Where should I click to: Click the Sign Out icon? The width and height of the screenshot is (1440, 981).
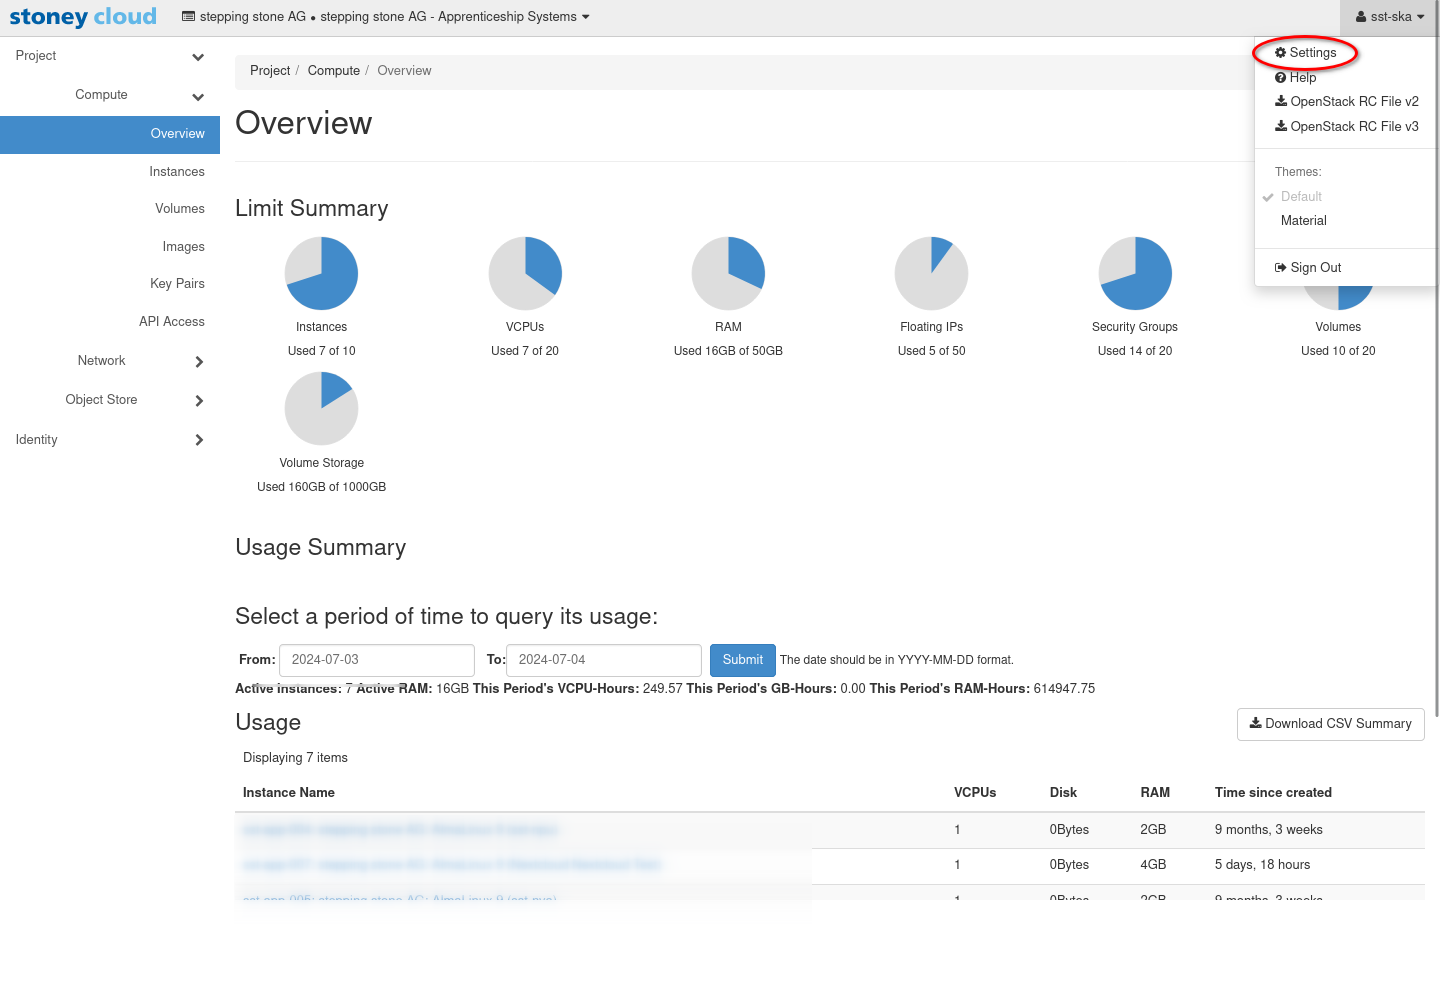pos(1281,268)
